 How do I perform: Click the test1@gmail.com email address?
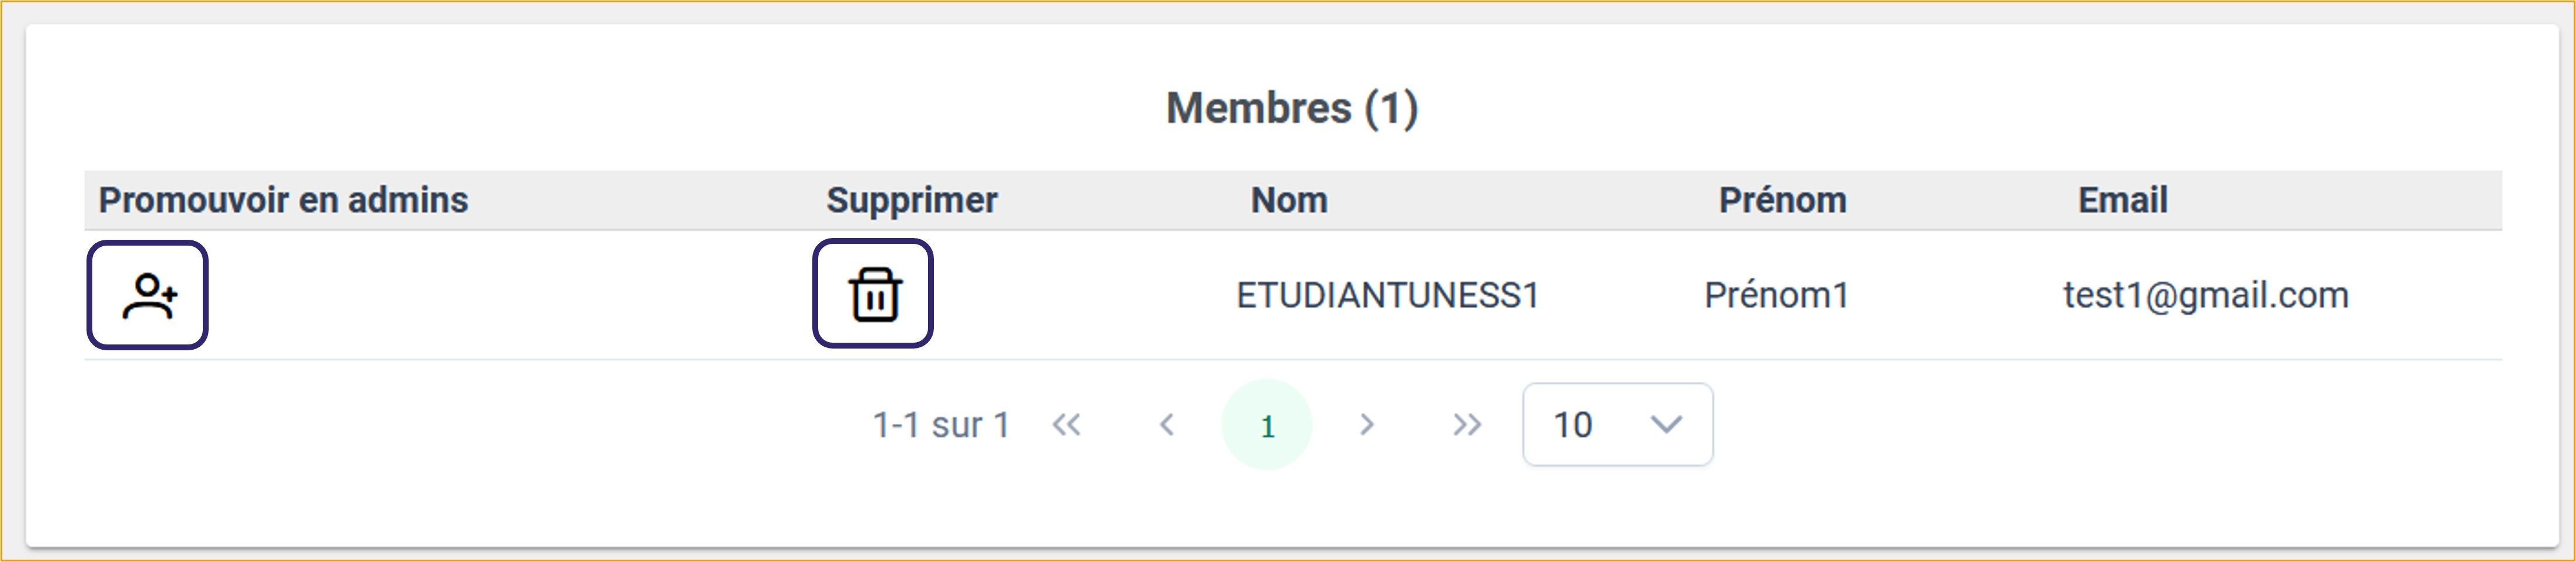pos(2205,295)
